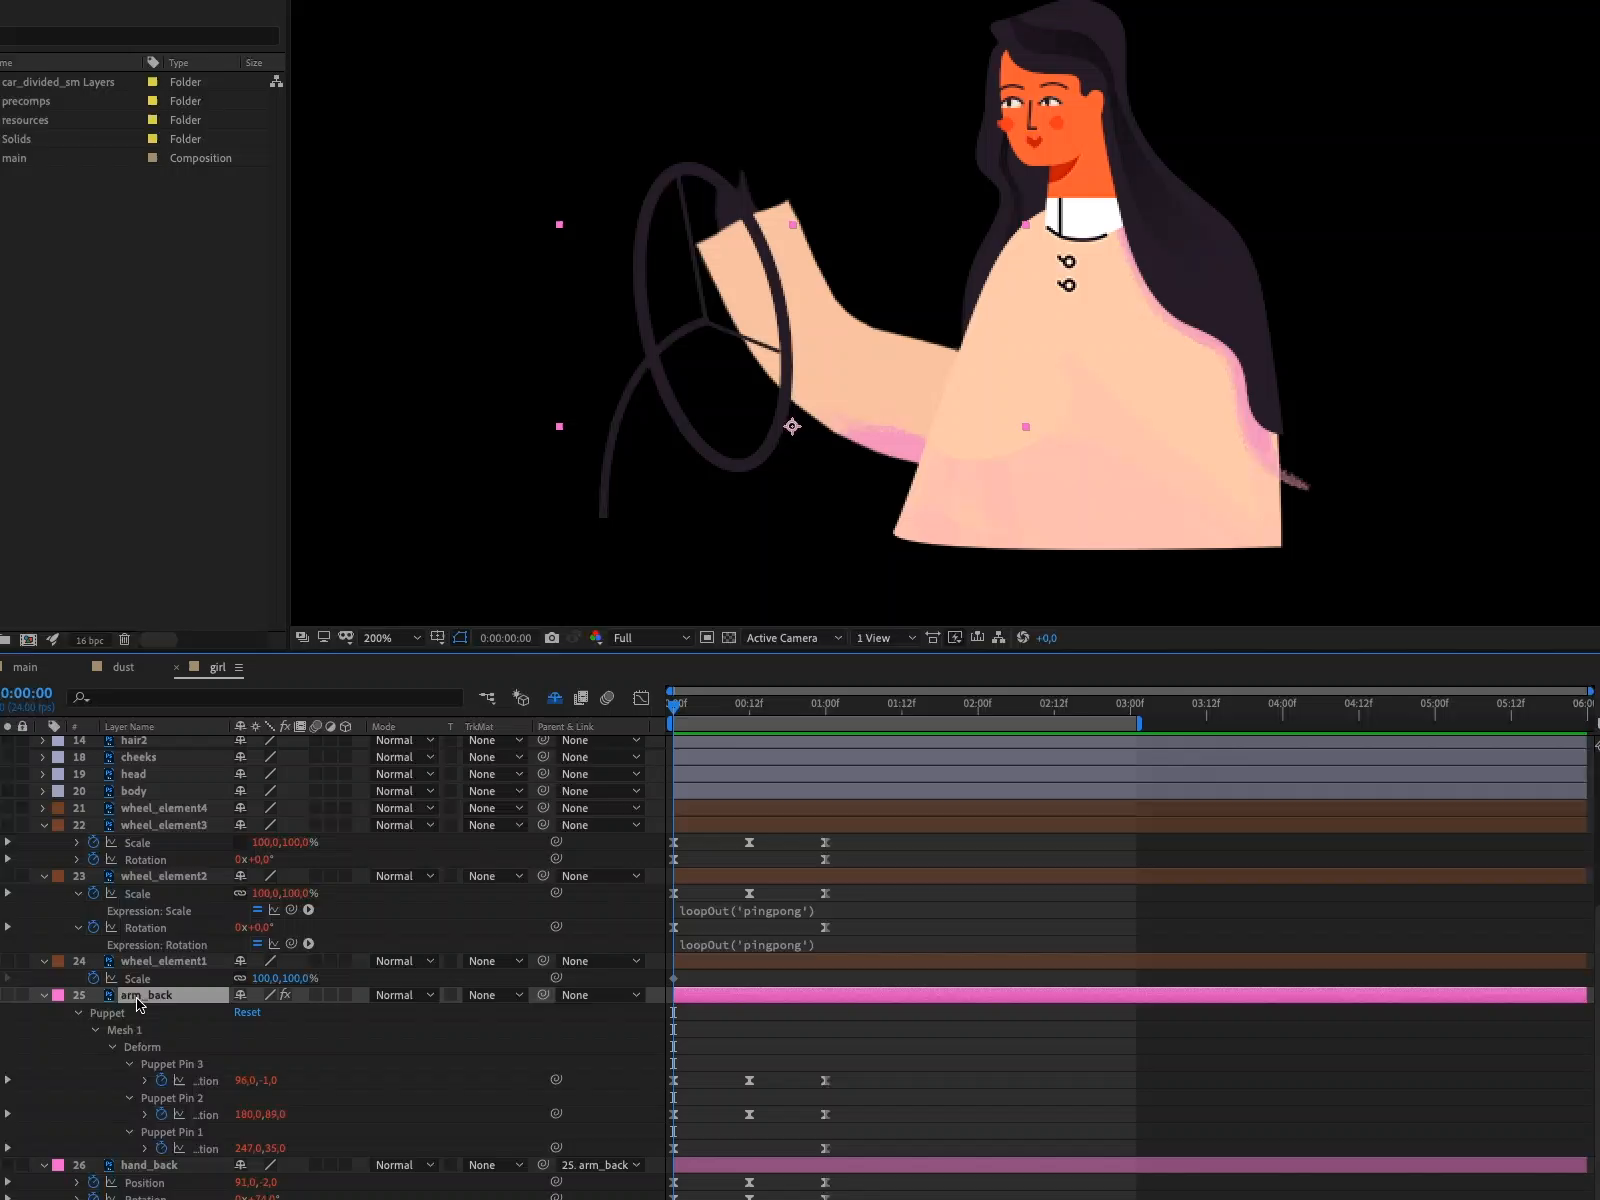Image resolution: width=1600 pixels, height=1200 pixels.
Task: Toggle the transparency grid icon in viewer
Action: [729, 638]
